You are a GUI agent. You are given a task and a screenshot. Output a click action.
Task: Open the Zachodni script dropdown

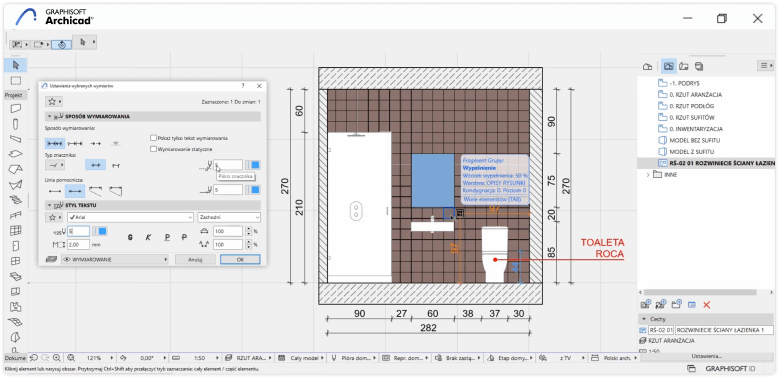[229, 217]
